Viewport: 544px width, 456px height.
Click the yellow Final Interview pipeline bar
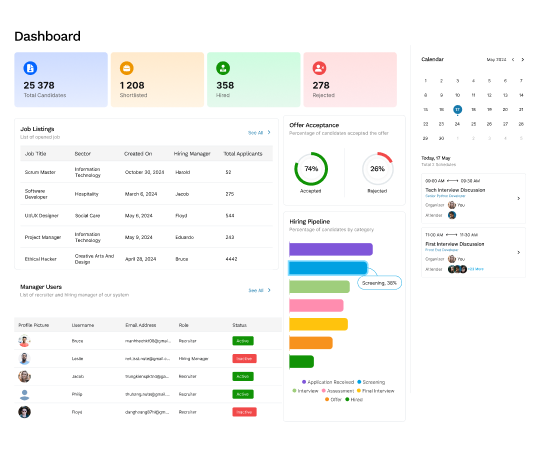[x=318, y=324]
